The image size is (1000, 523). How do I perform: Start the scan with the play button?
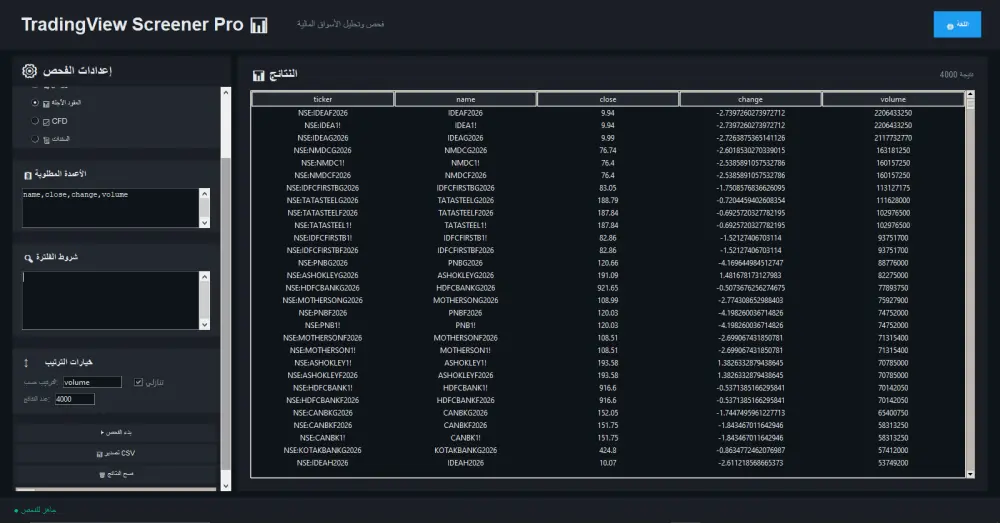pos(116,432)
